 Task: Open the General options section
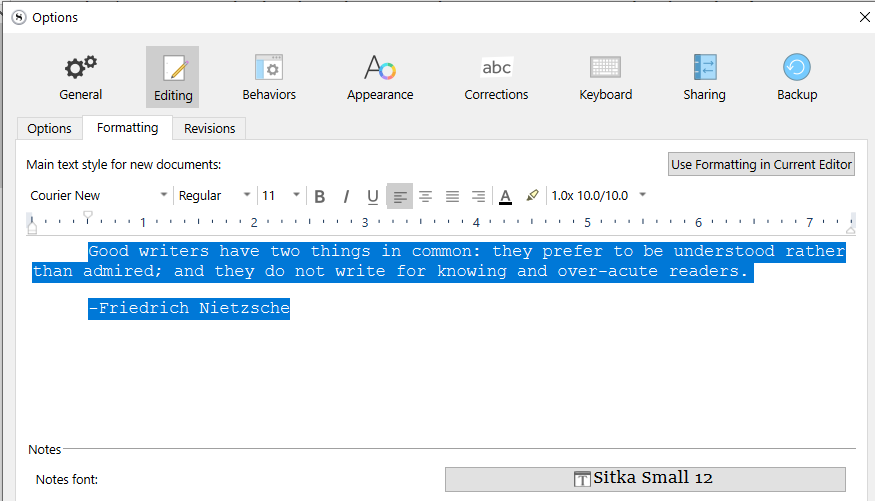(80, 78)
